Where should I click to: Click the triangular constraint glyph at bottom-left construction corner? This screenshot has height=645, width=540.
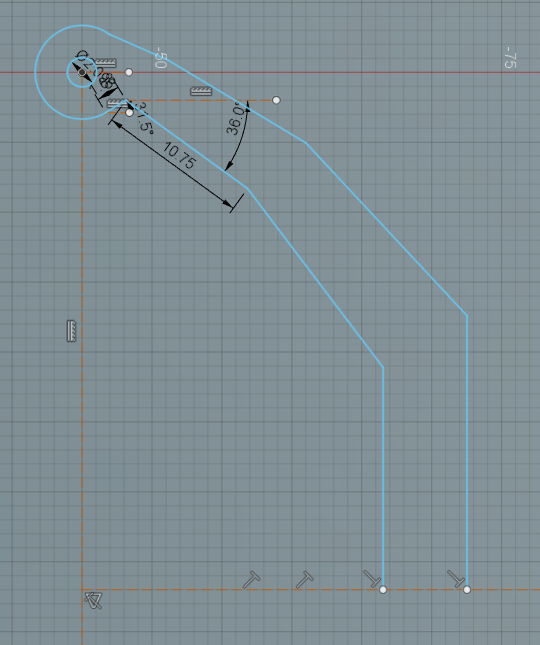[x=93, y=600]
